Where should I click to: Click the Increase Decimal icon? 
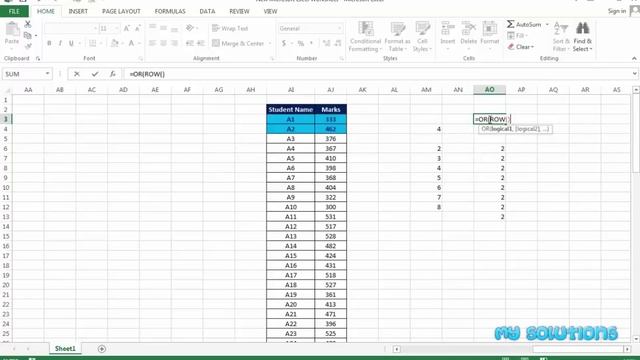326,43
